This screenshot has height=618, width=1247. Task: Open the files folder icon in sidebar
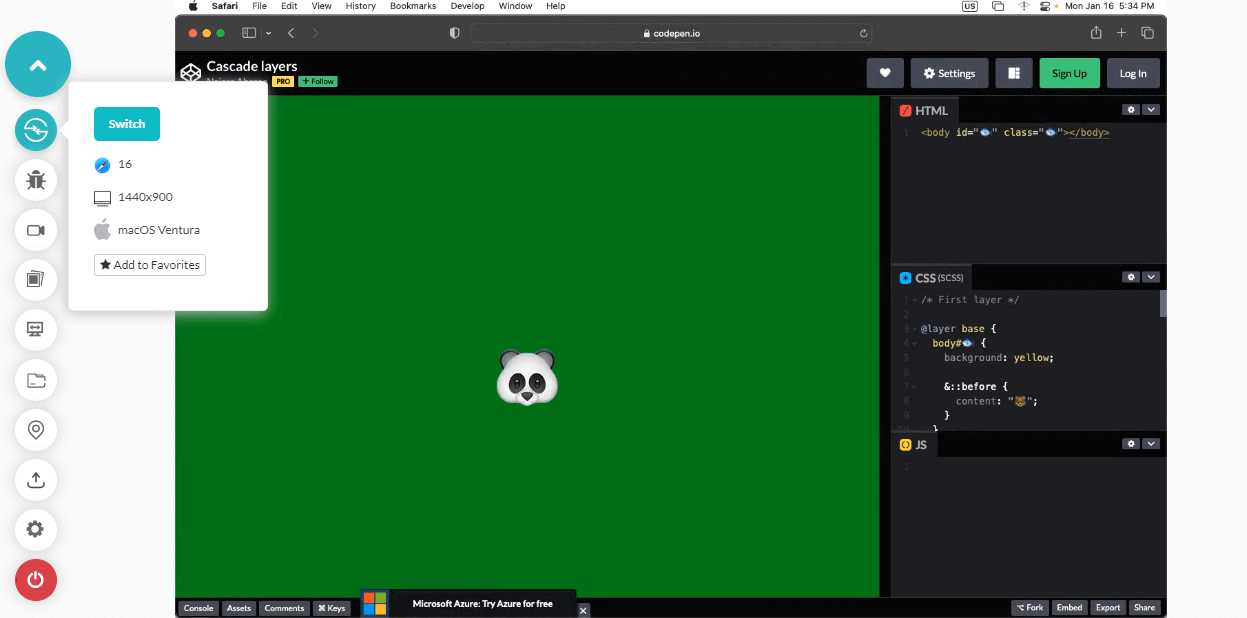click(x=36, y=379)
